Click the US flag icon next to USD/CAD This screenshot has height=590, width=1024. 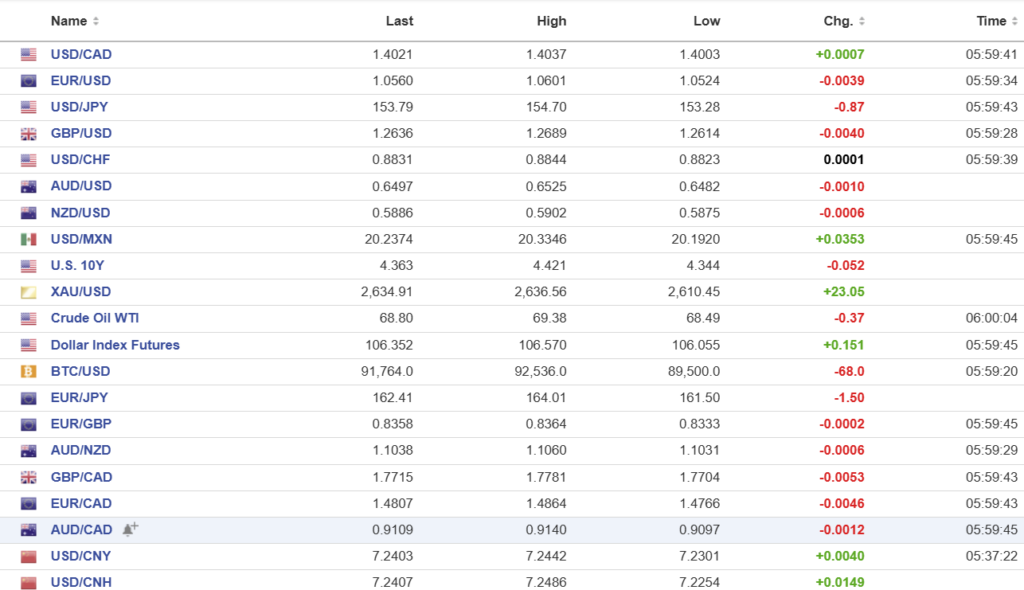pyautogui.click(x=28, y=55)
